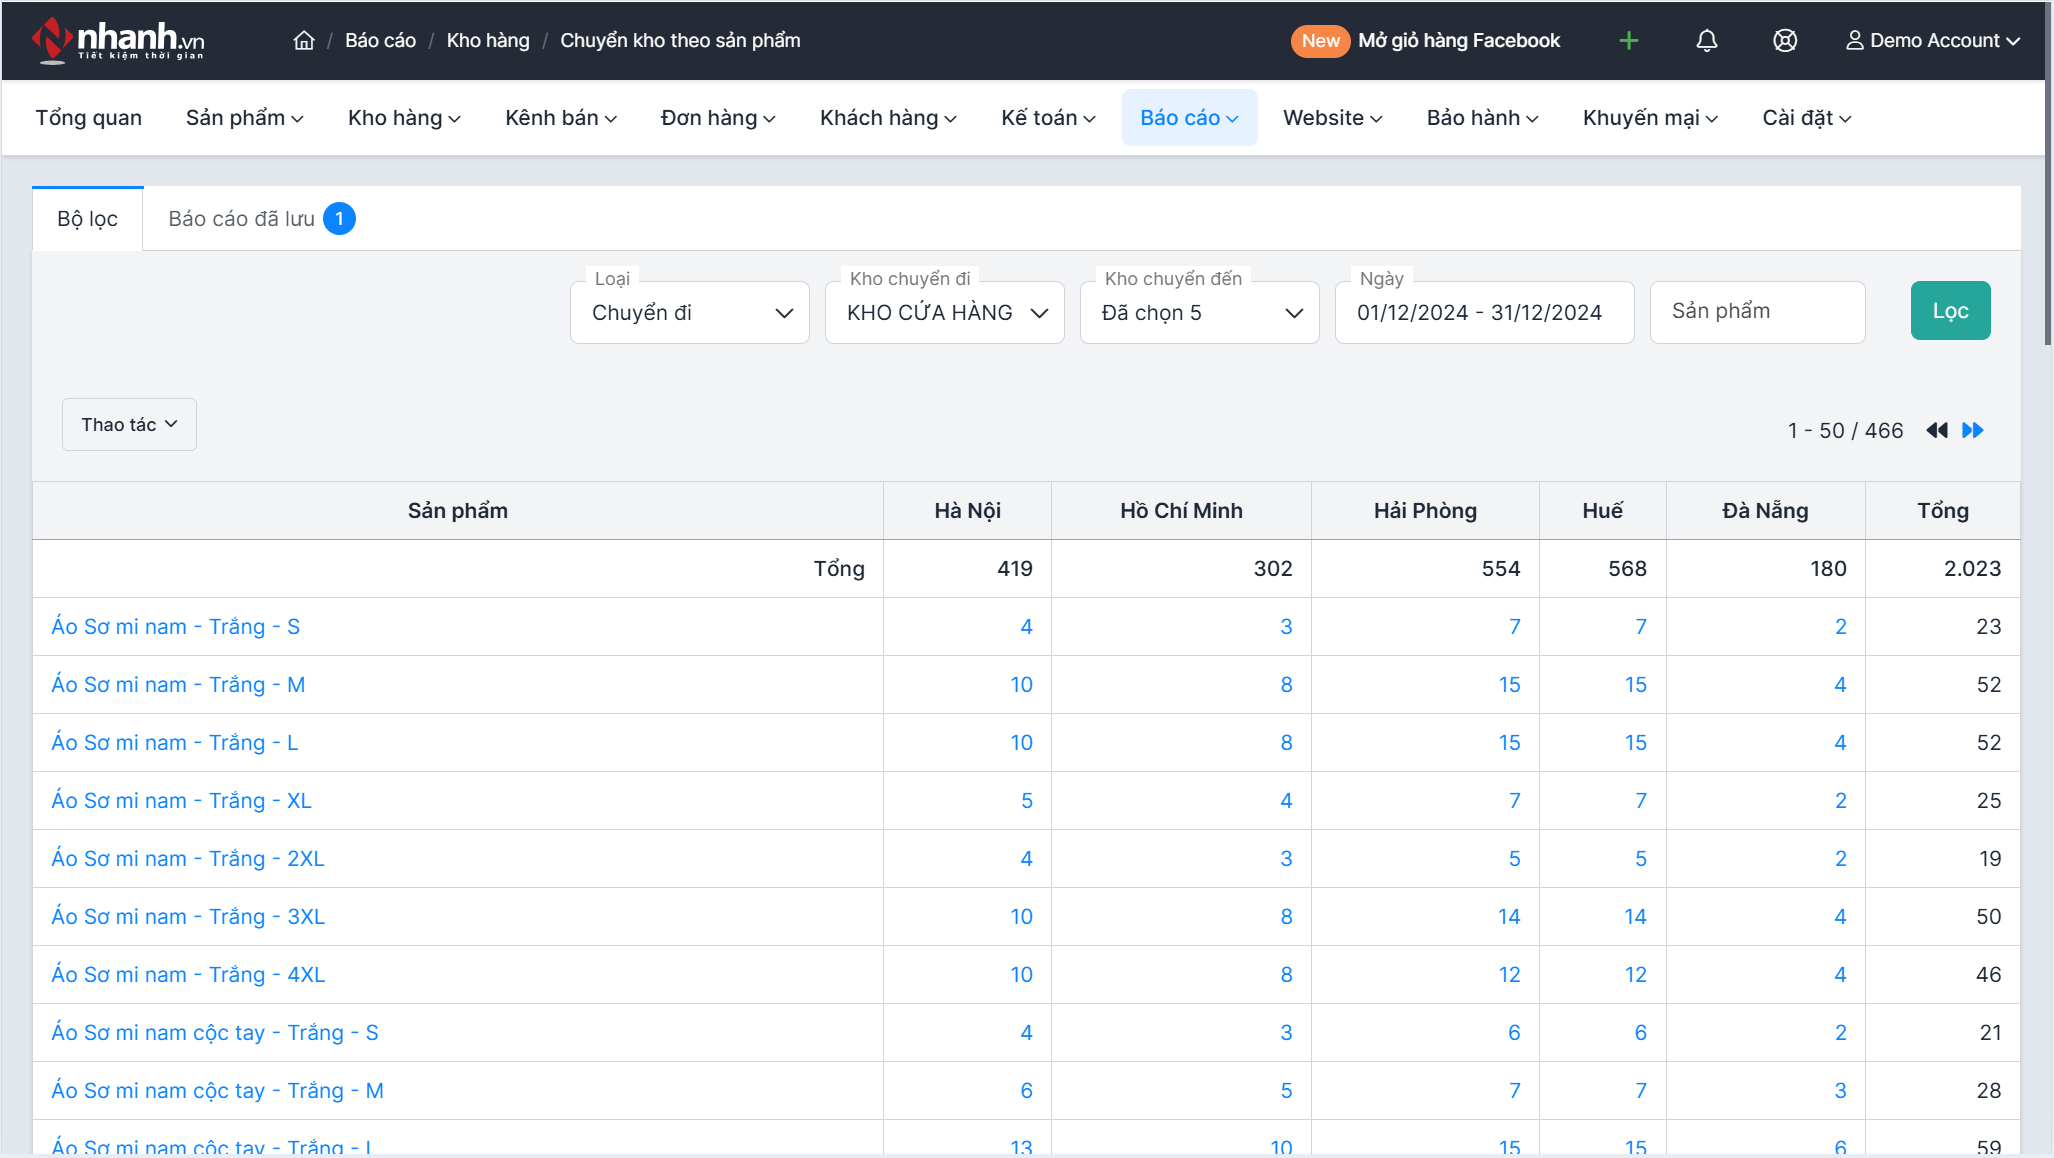Open the Thao tác actions dropdown
Screen dimensions: 2054x1158
pyautogui.click(x=129, y=425)
